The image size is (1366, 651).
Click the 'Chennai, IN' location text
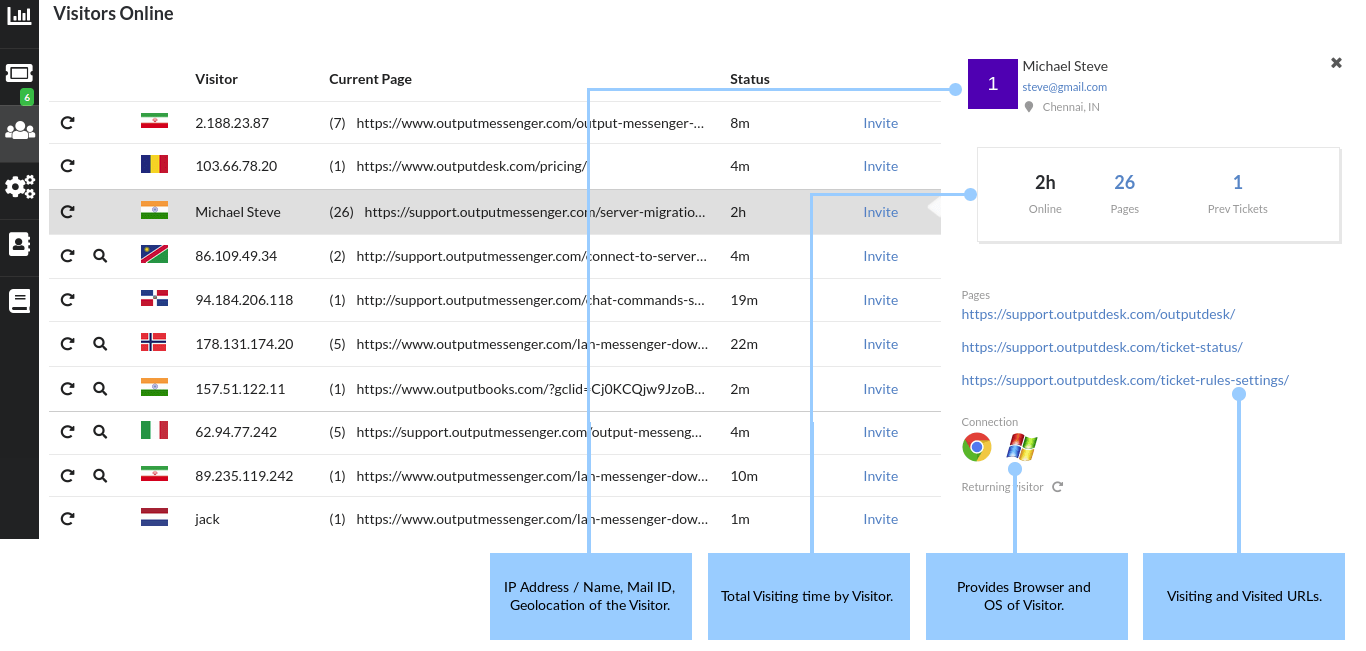tap(1071, 107)
